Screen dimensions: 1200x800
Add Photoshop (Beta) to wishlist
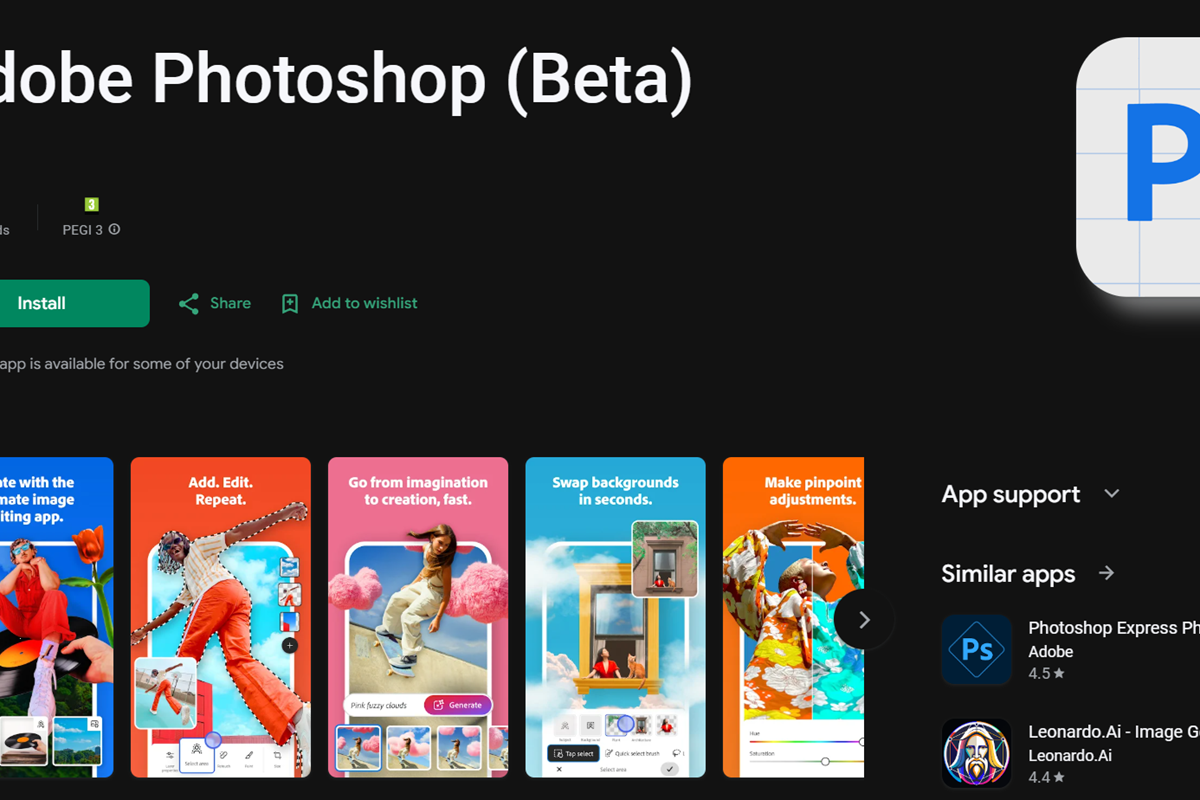click(349, 303)
